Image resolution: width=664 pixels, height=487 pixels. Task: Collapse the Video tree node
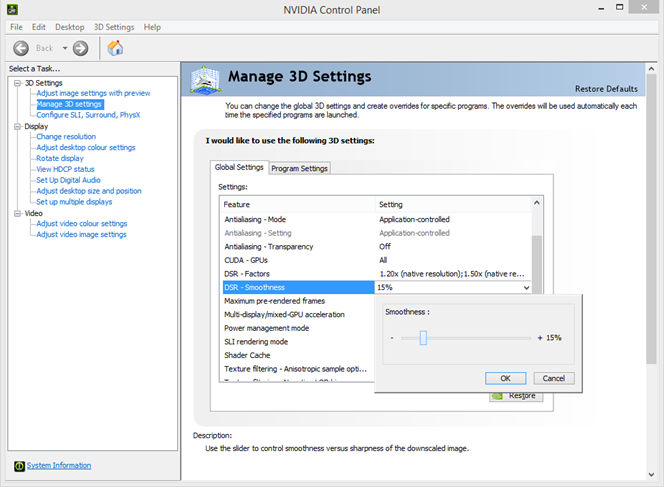(17, 213)
